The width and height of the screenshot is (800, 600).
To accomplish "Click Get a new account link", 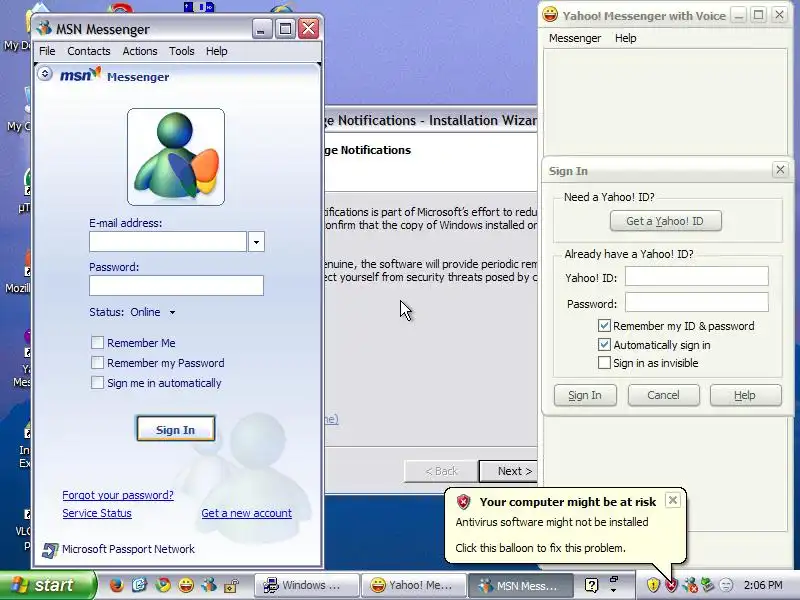I will click(x=246, y=513).
